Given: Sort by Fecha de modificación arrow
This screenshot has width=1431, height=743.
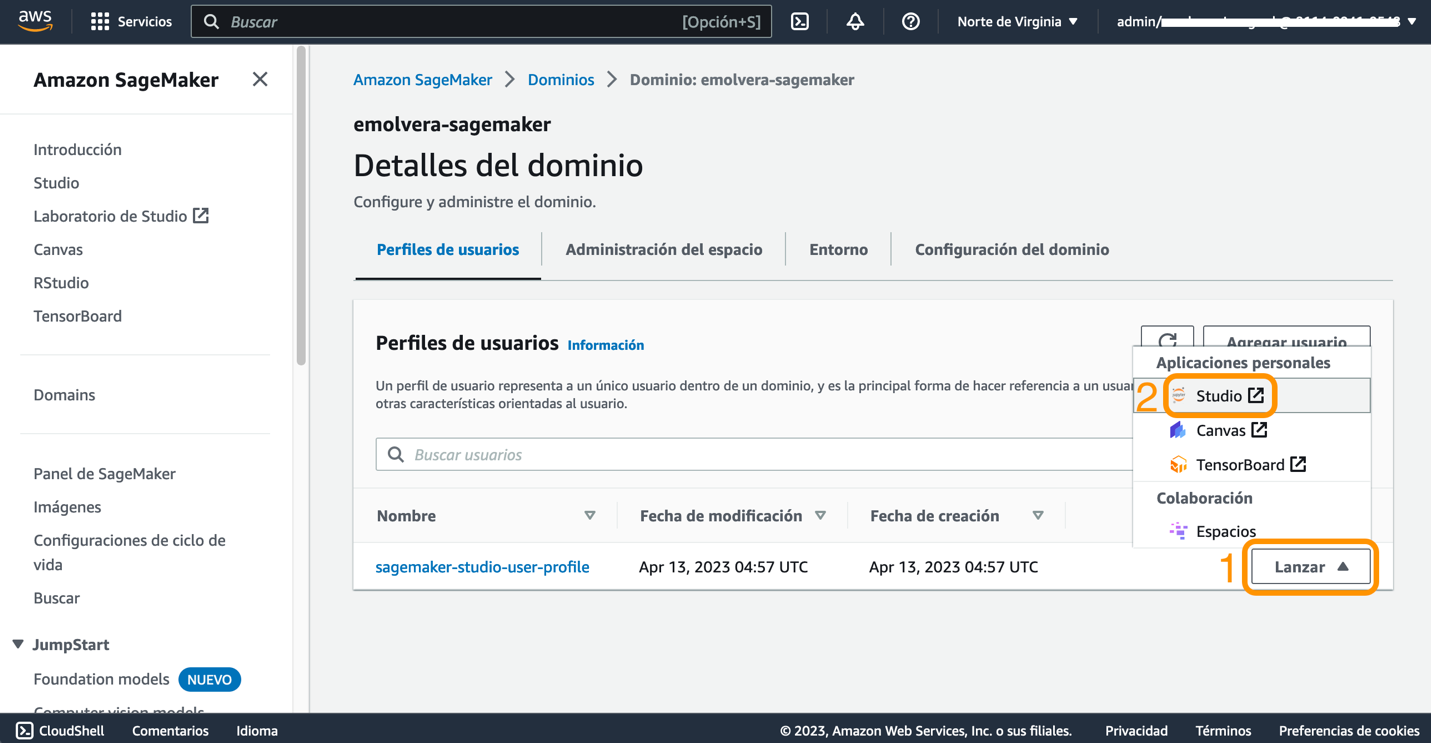Looking at the screenshot, I should [820, 516].
